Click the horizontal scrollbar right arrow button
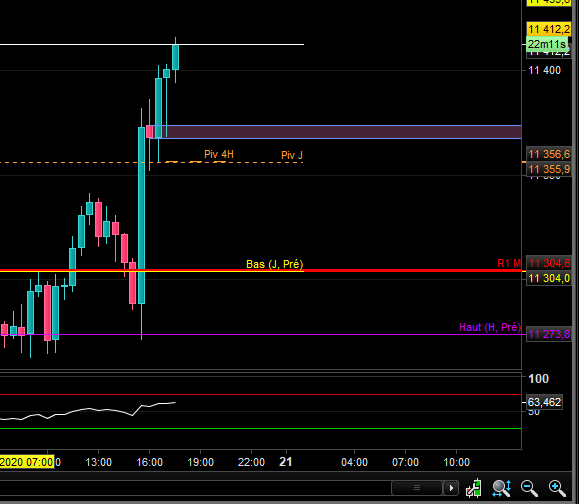 (451, 488)
